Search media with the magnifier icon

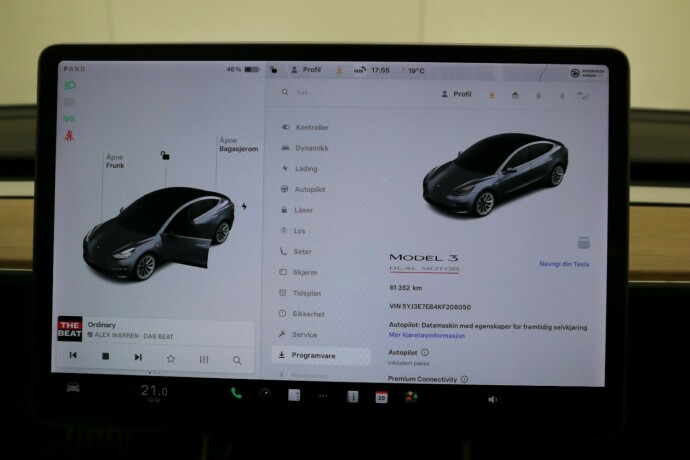click(x=237, y=358)
